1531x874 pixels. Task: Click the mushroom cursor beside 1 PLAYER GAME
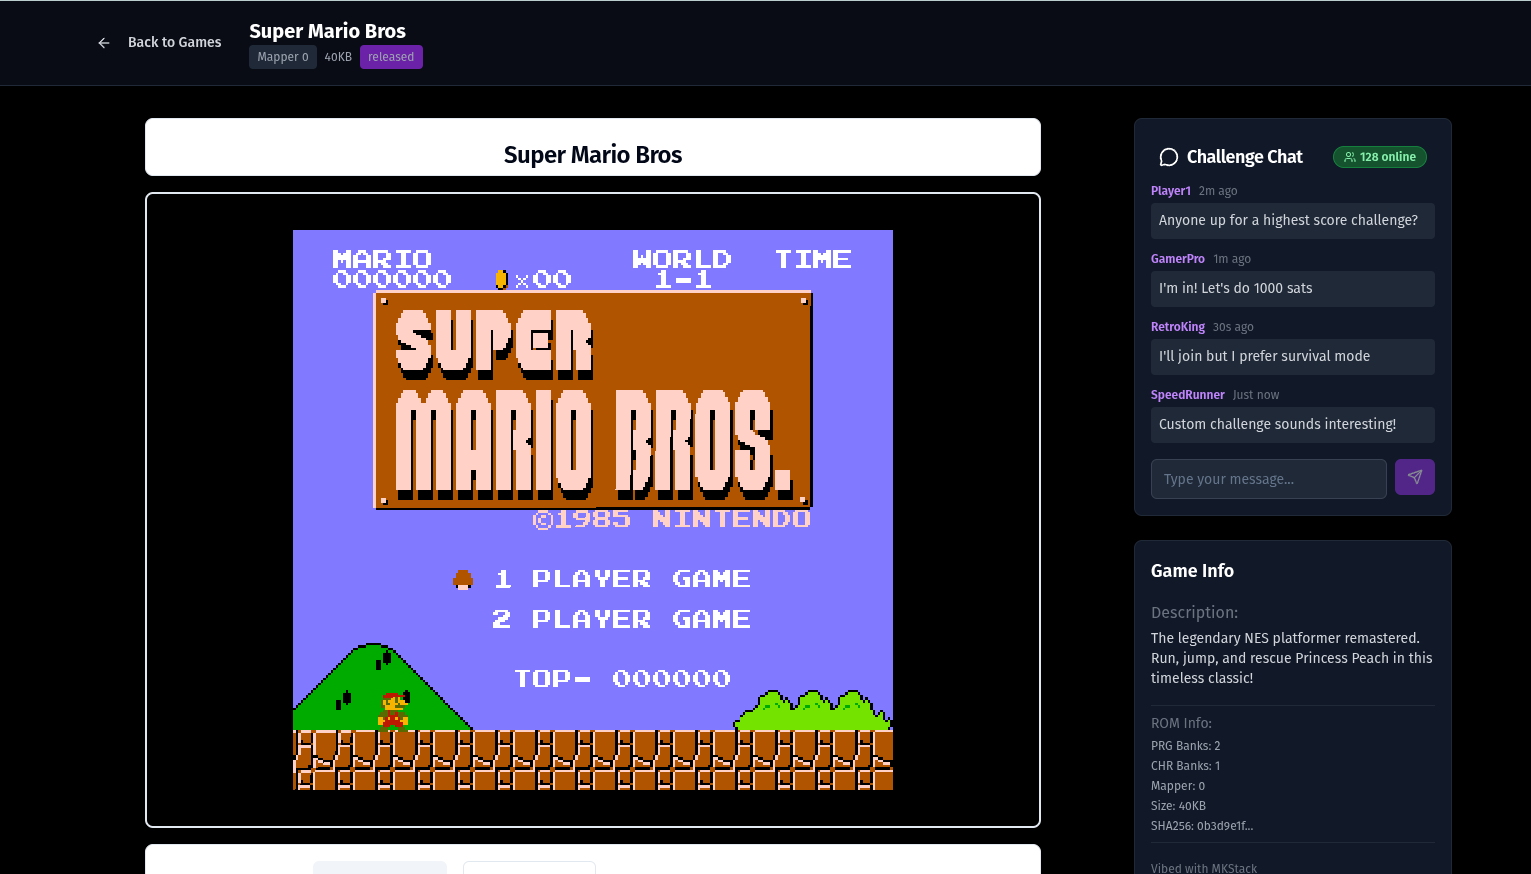coord(462,578)
